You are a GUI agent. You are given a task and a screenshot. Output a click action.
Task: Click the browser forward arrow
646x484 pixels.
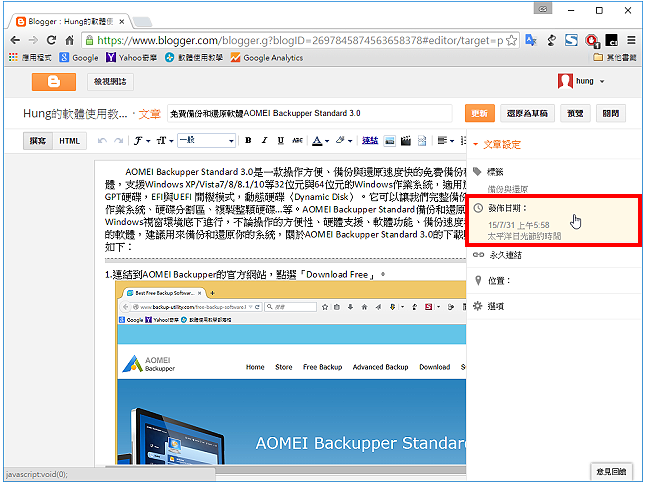tap(33, 40)
